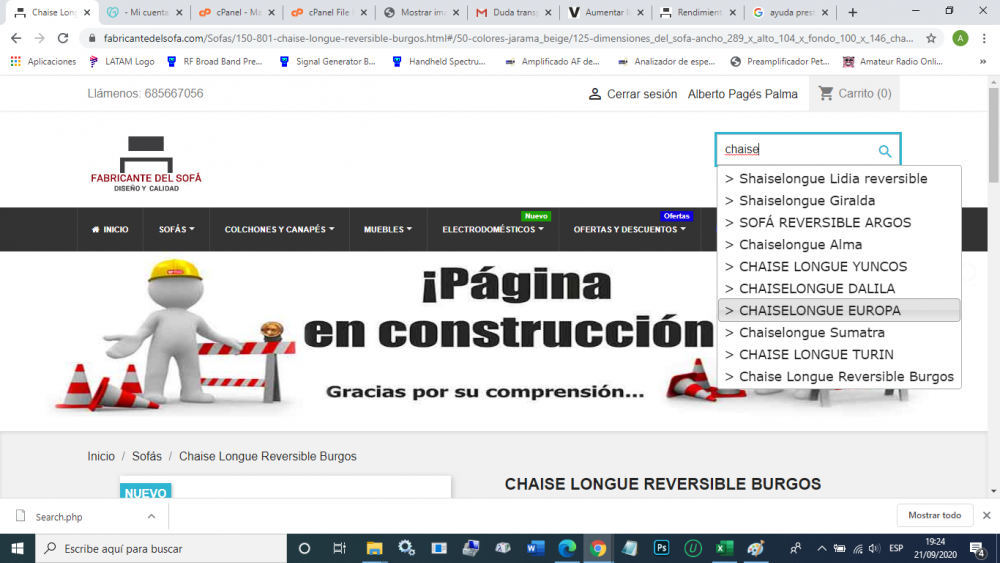Open Task View on the taskbar
Screen dimensions: 1000x563
tap(339, 548)
